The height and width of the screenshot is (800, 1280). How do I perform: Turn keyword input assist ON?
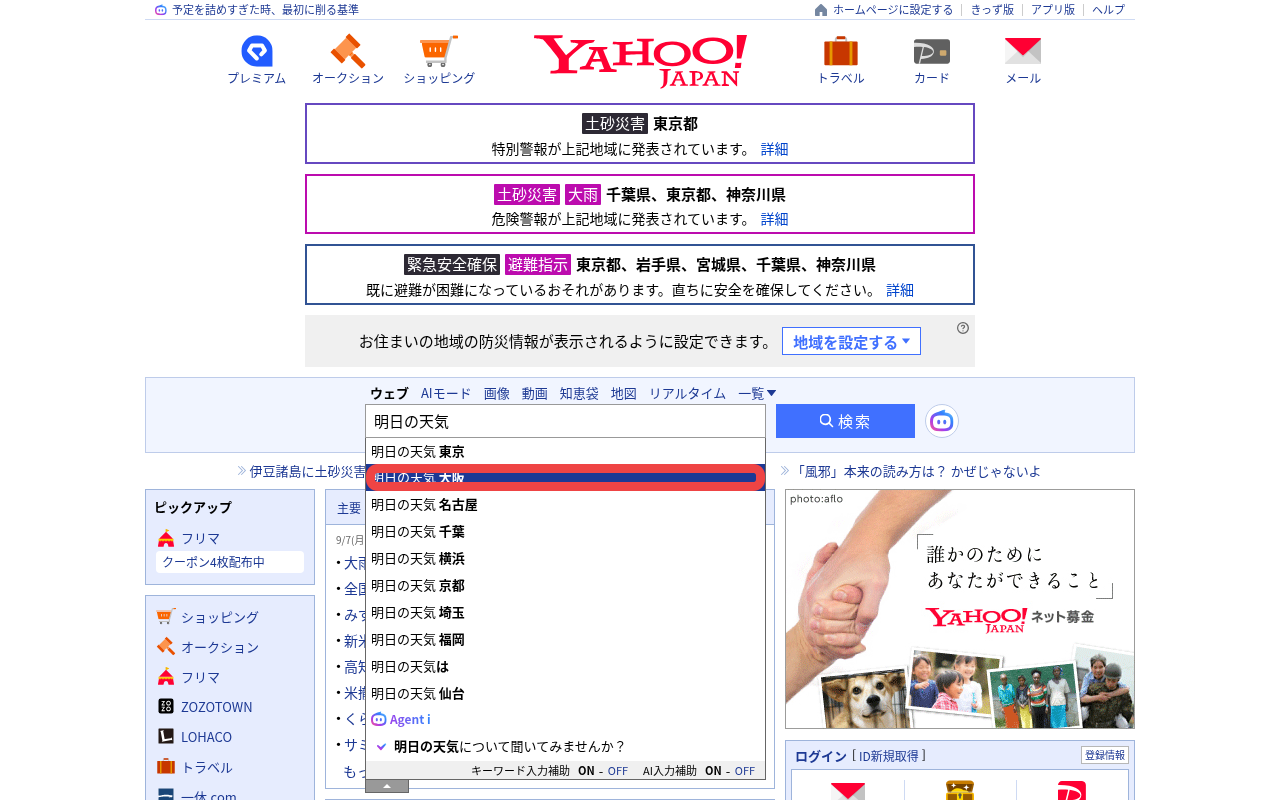click(x=586, y=771)
